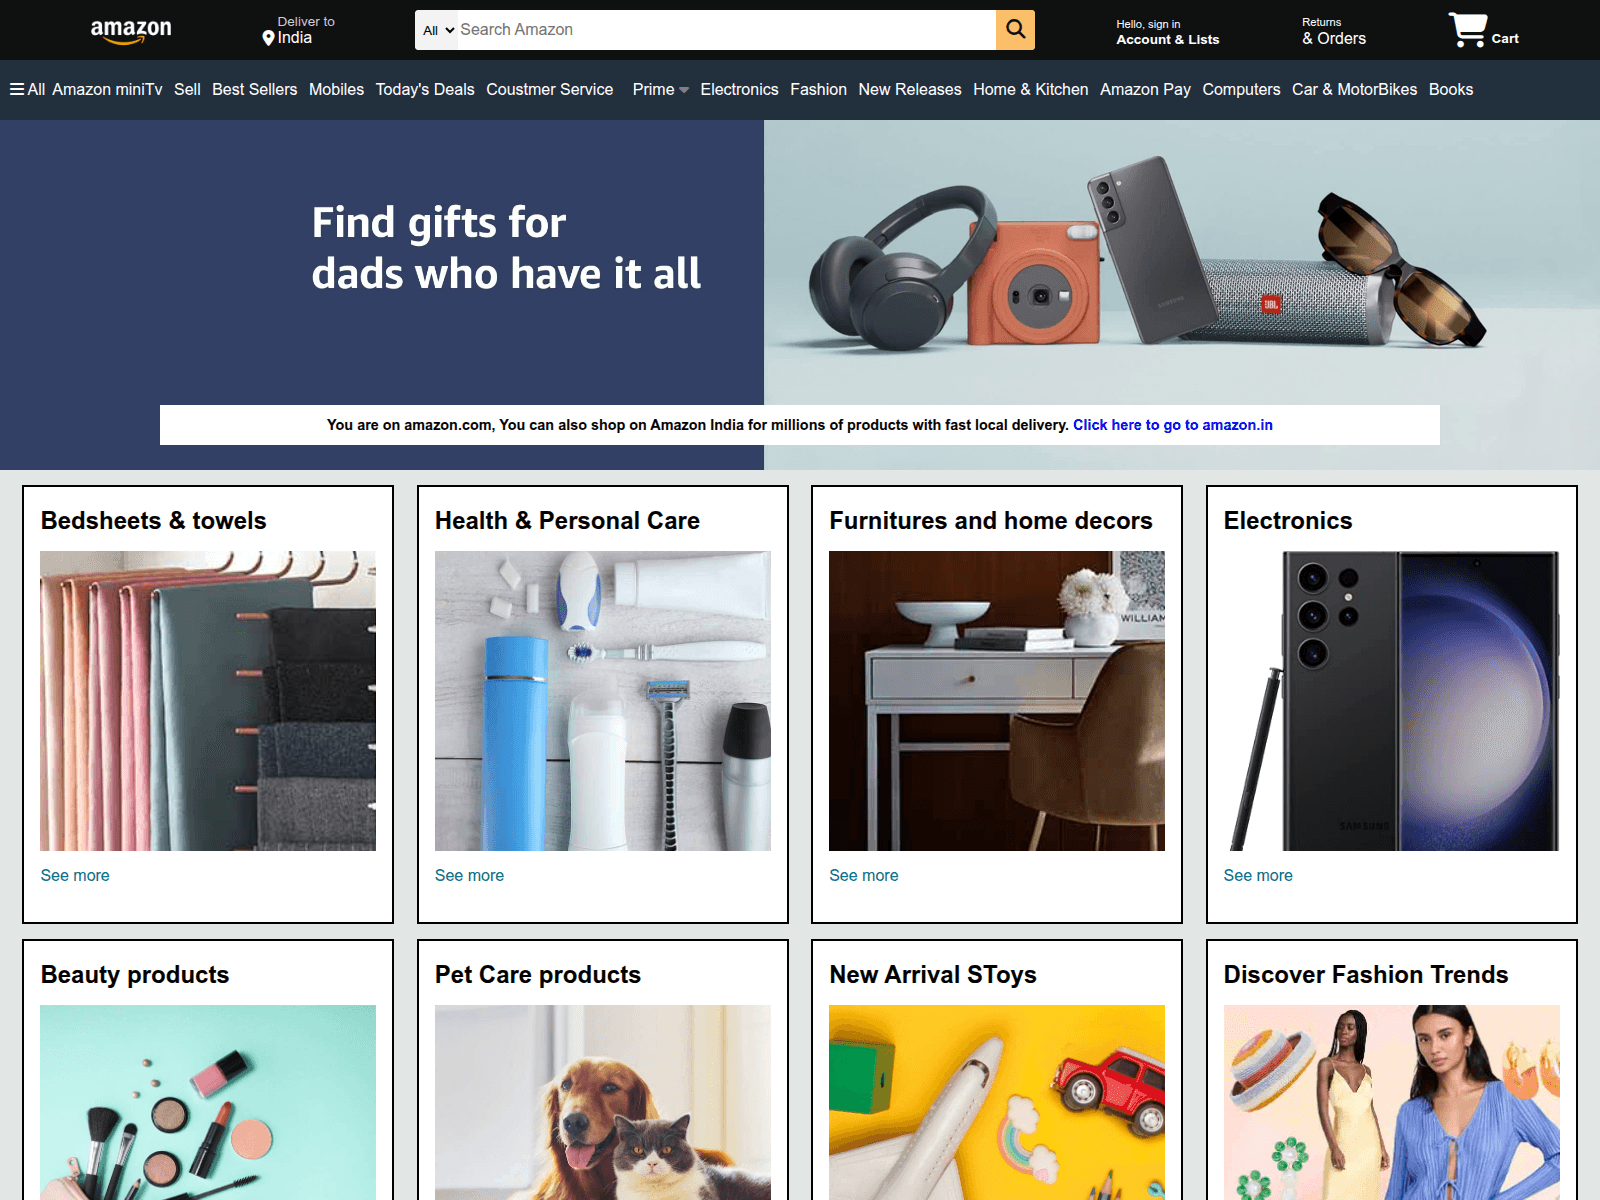Click inside the Search Amazon field
Viewport: 1600px width, 1200px height.
point(726,30)
